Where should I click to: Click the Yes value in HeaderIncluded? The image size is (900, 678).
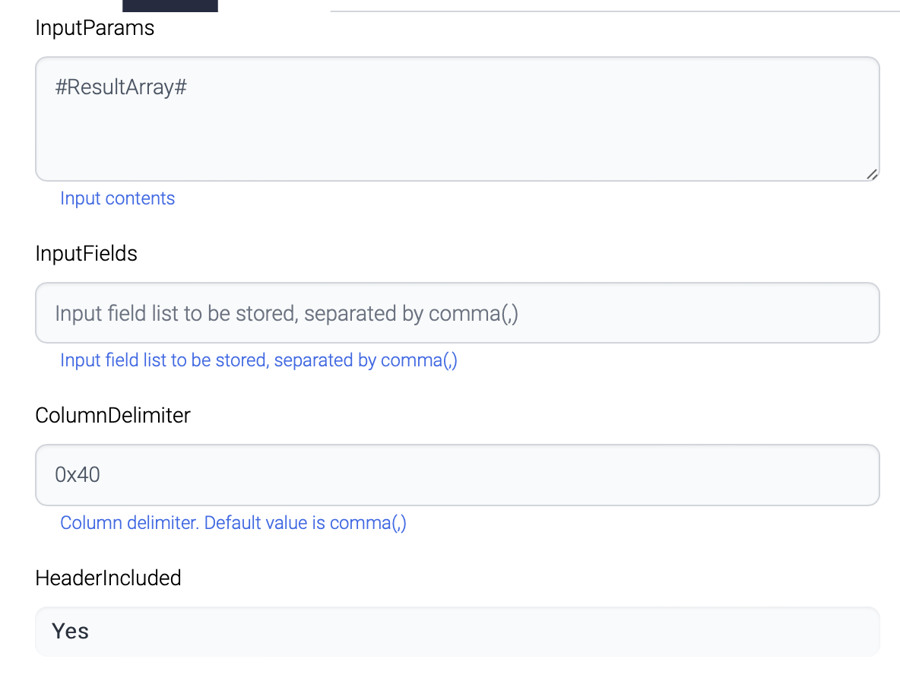[x=70, y=631]
